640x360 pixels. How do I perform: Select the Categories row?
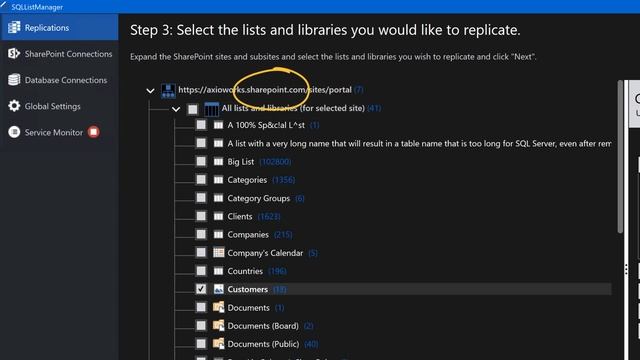click(247, 180)
